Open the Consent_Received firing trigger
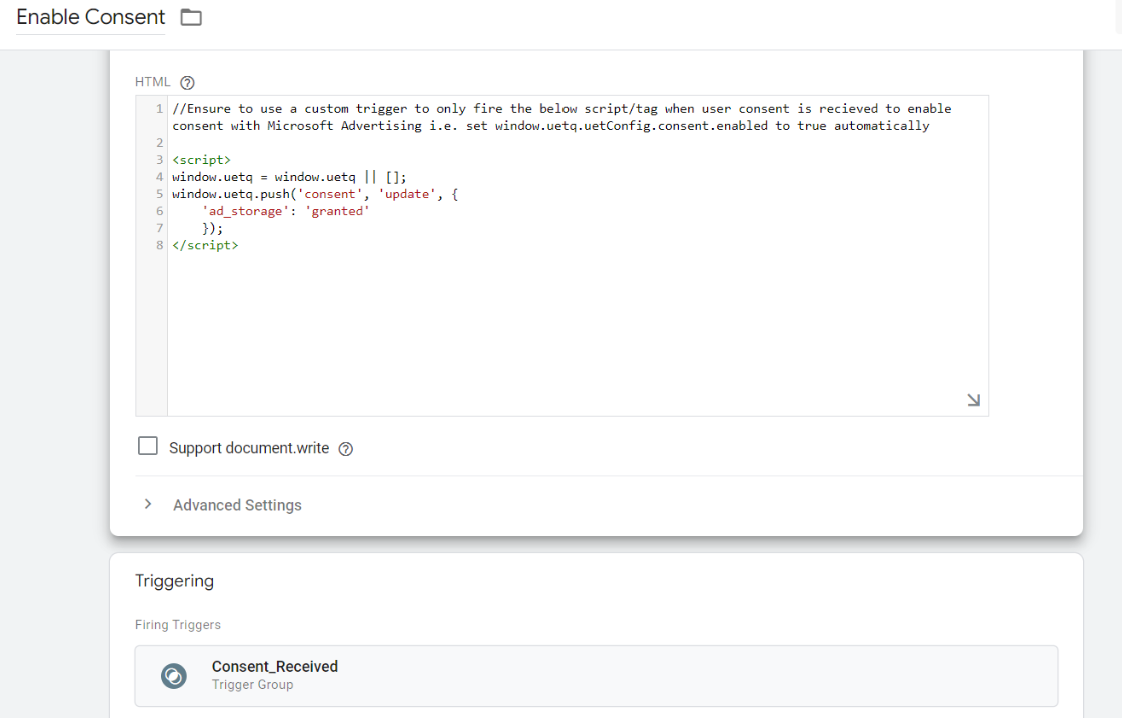 point(596,676)
